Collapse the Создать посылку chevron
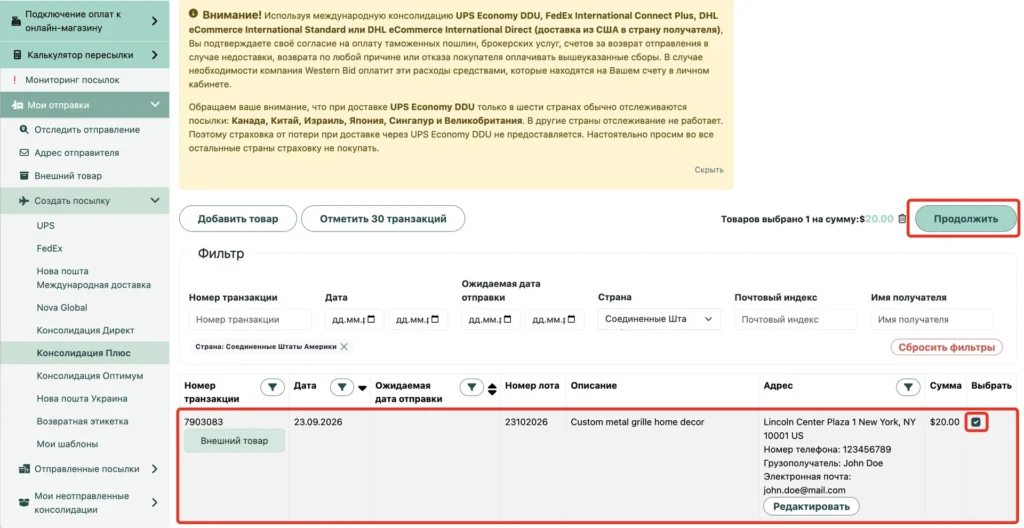The width and height of the screenshot is (1024, 528). point(155,201)
